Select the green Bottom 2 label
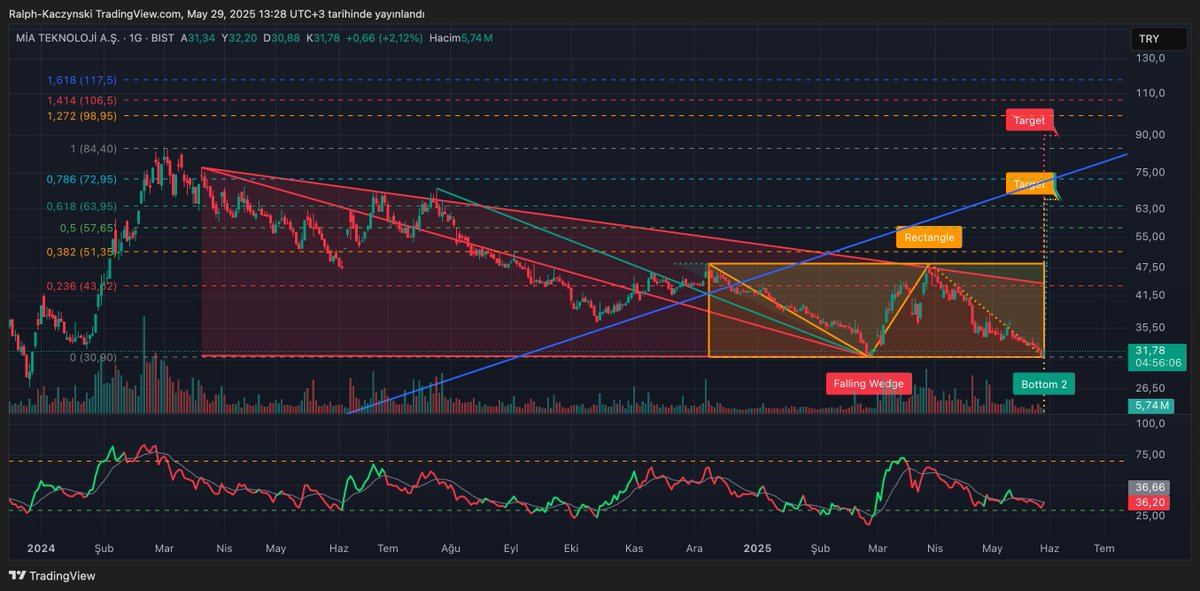 click(1044, 384)
